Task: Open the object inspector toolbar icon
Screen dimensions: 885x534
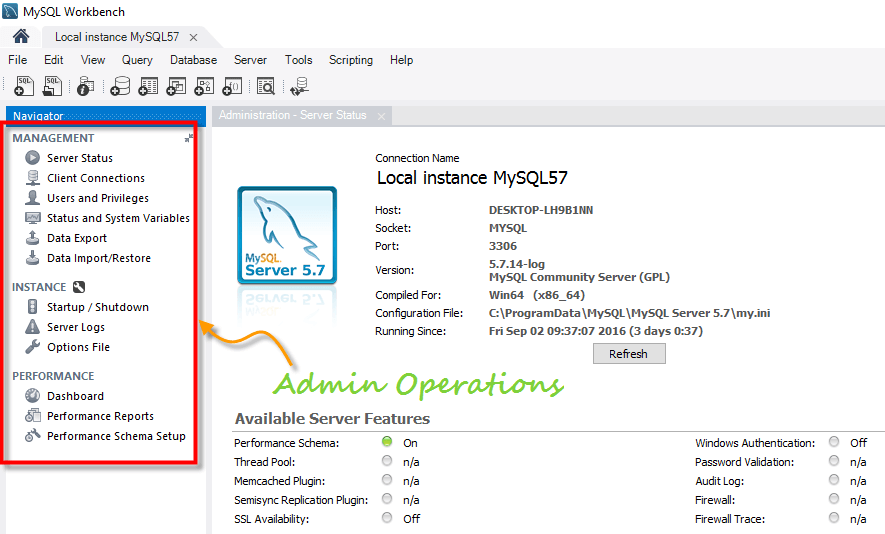Action: point(85,86)
